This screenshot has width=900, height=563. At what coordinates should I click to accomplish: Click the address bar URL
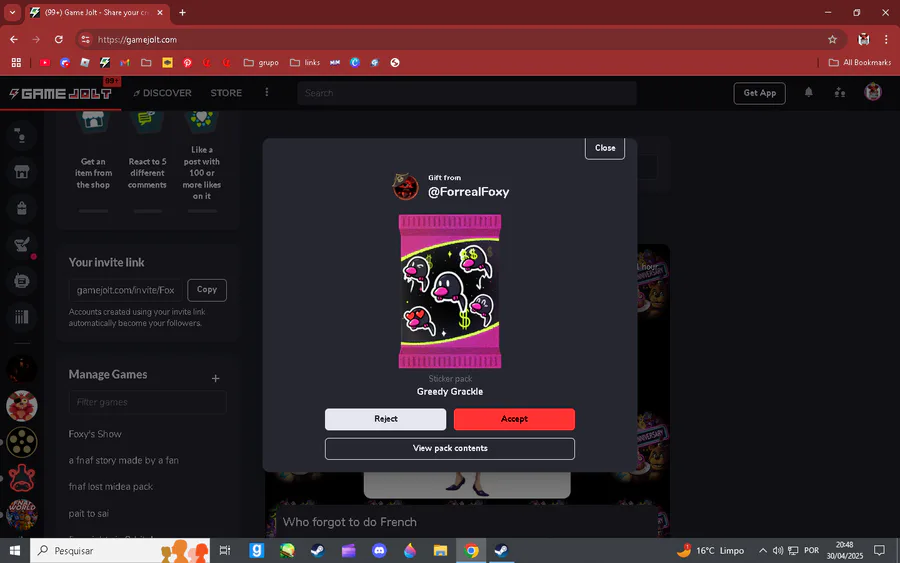pos(137,40)
